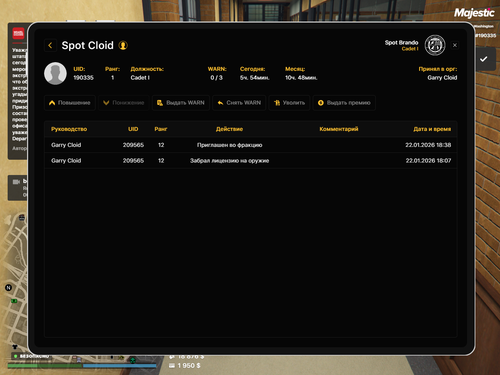Image resolution: width=500 pixels, height=375 pixels.
Task: Click the round faction emblem near Spot Brando
Action: coord(435,45)
